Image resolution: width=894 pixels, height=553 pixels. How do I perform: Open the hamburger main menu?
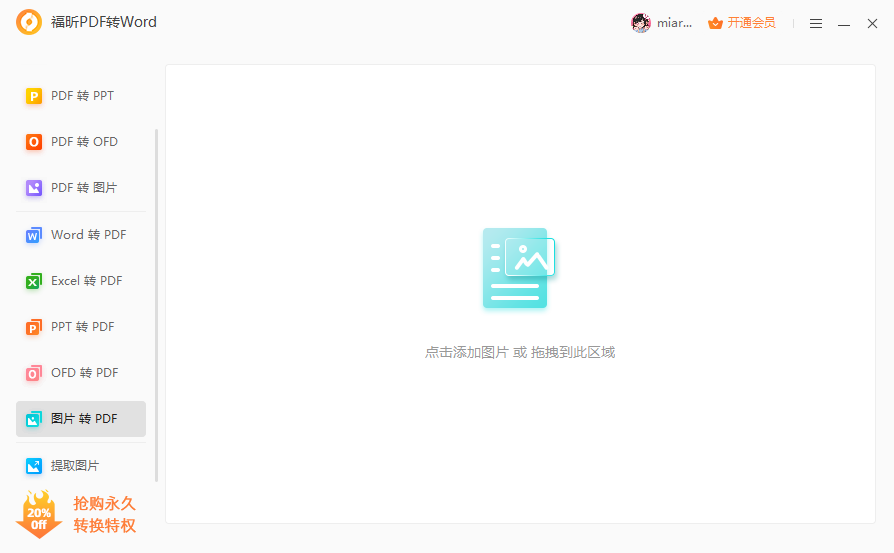(816, 23)
